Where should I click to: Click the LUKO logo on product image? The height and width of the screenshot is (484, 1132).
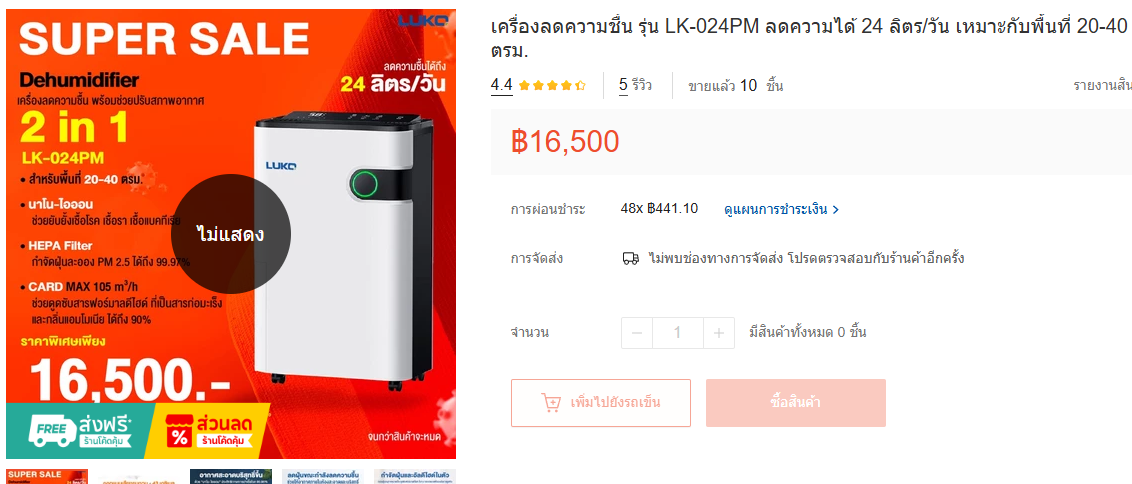click(x=422, y=22)
